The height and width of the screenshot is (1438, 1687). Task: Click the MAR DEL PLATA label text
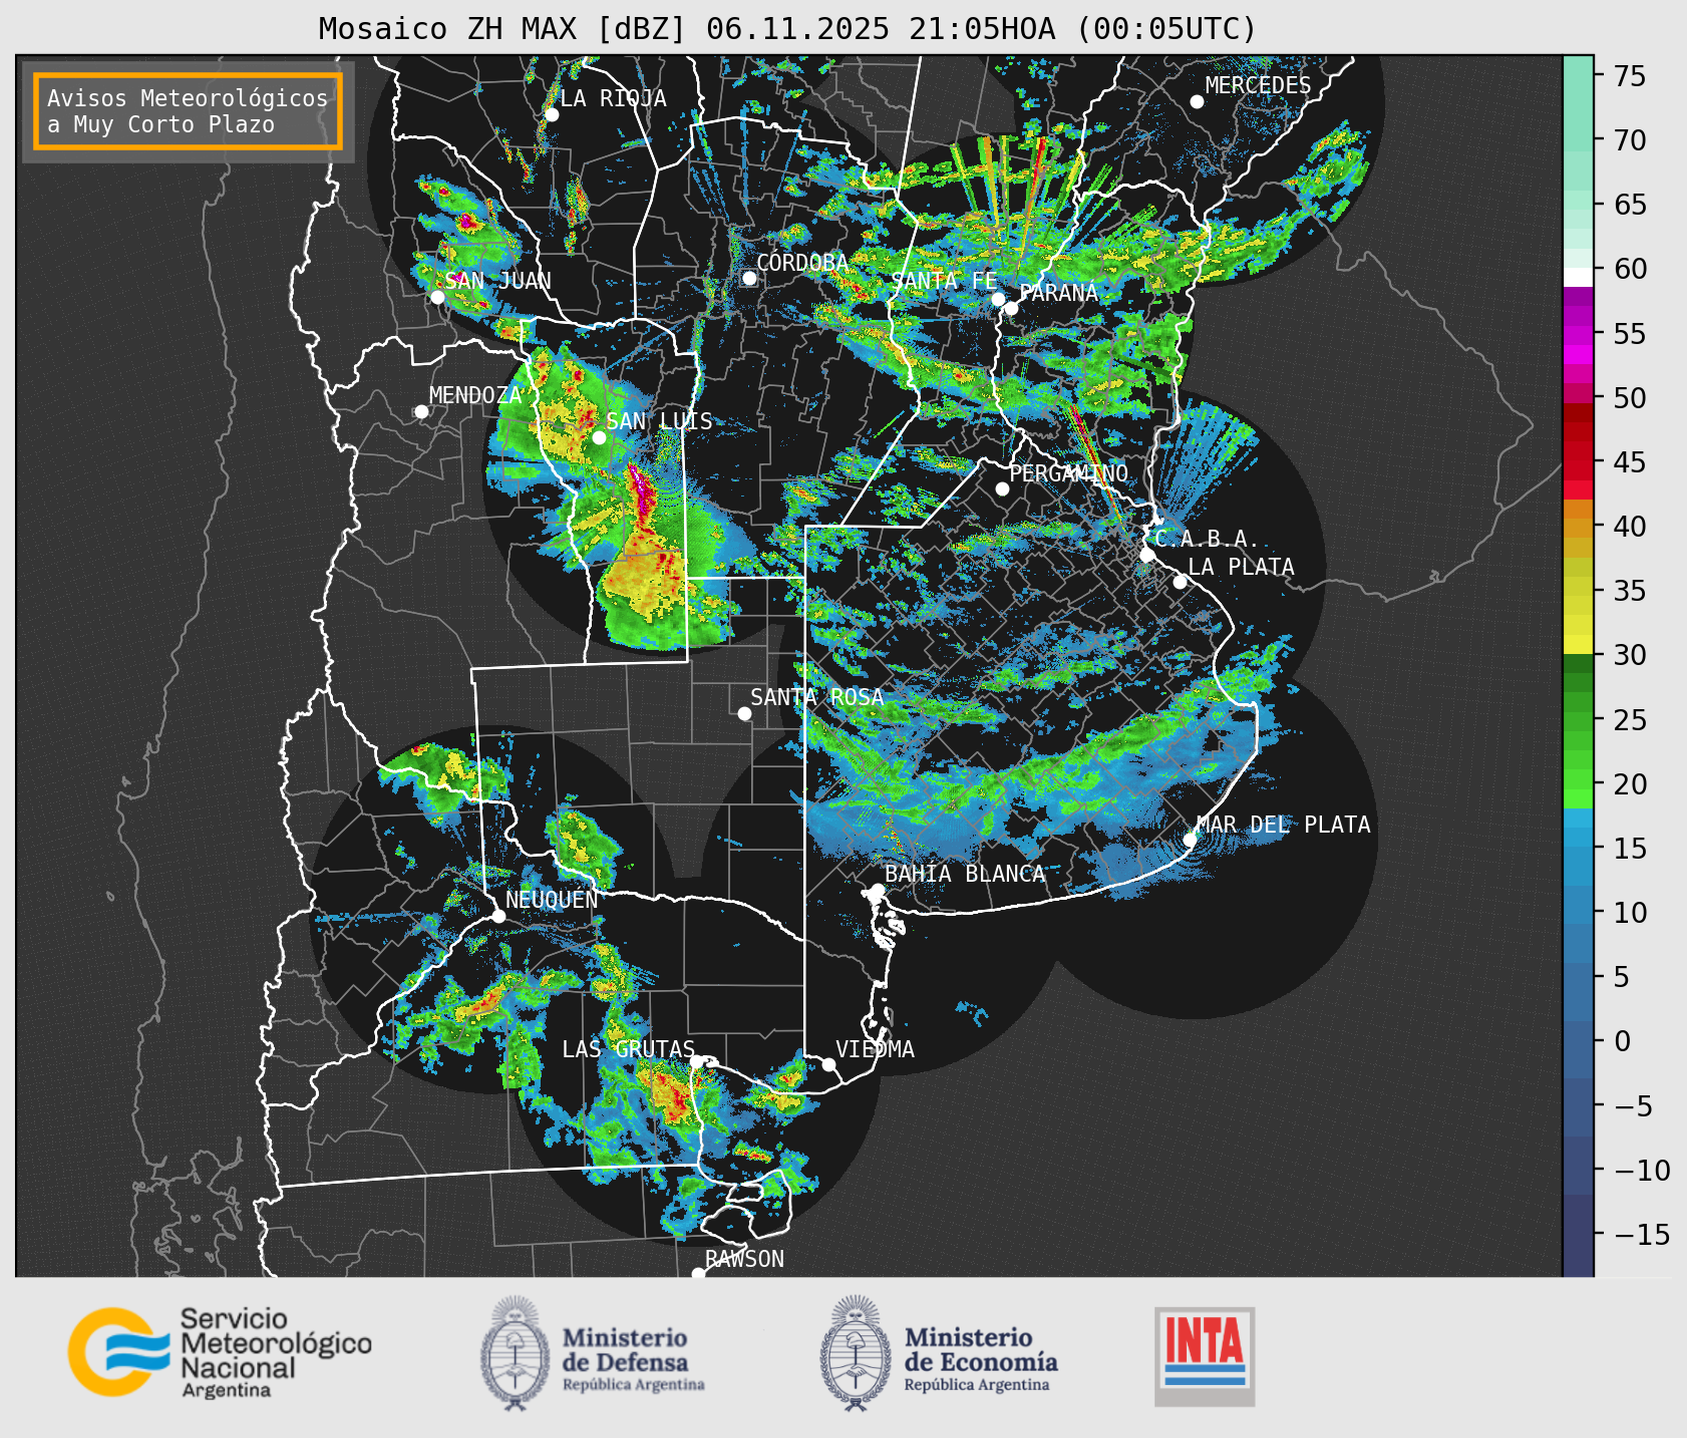[1284, 824]
